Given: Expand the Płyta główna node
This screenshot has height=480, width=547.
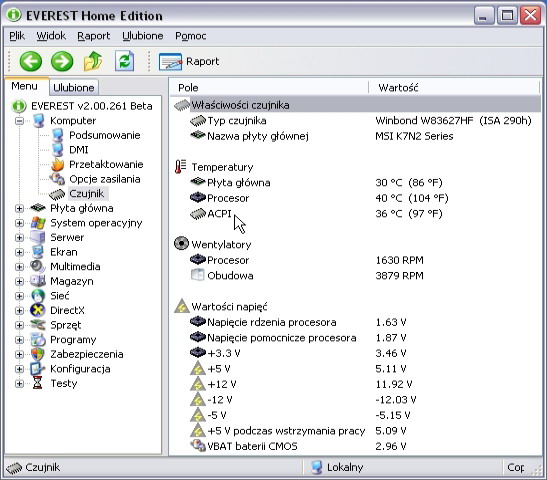Looking at the screenshot, I should point(20,209).
